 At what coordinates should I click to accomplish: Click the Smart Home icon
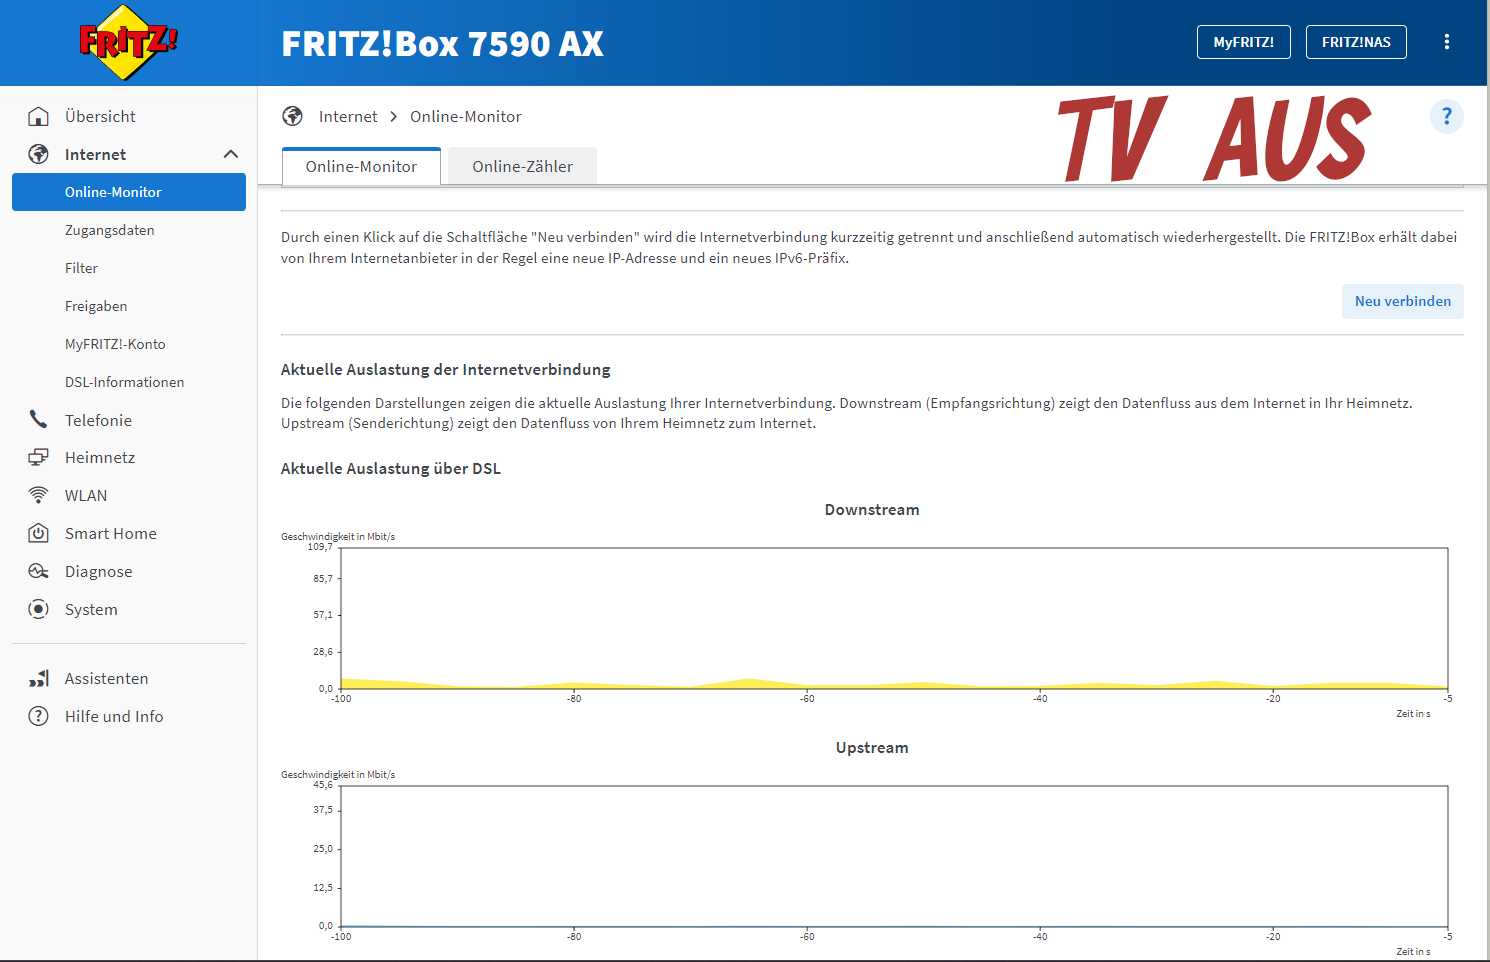(x=38, y=533)
